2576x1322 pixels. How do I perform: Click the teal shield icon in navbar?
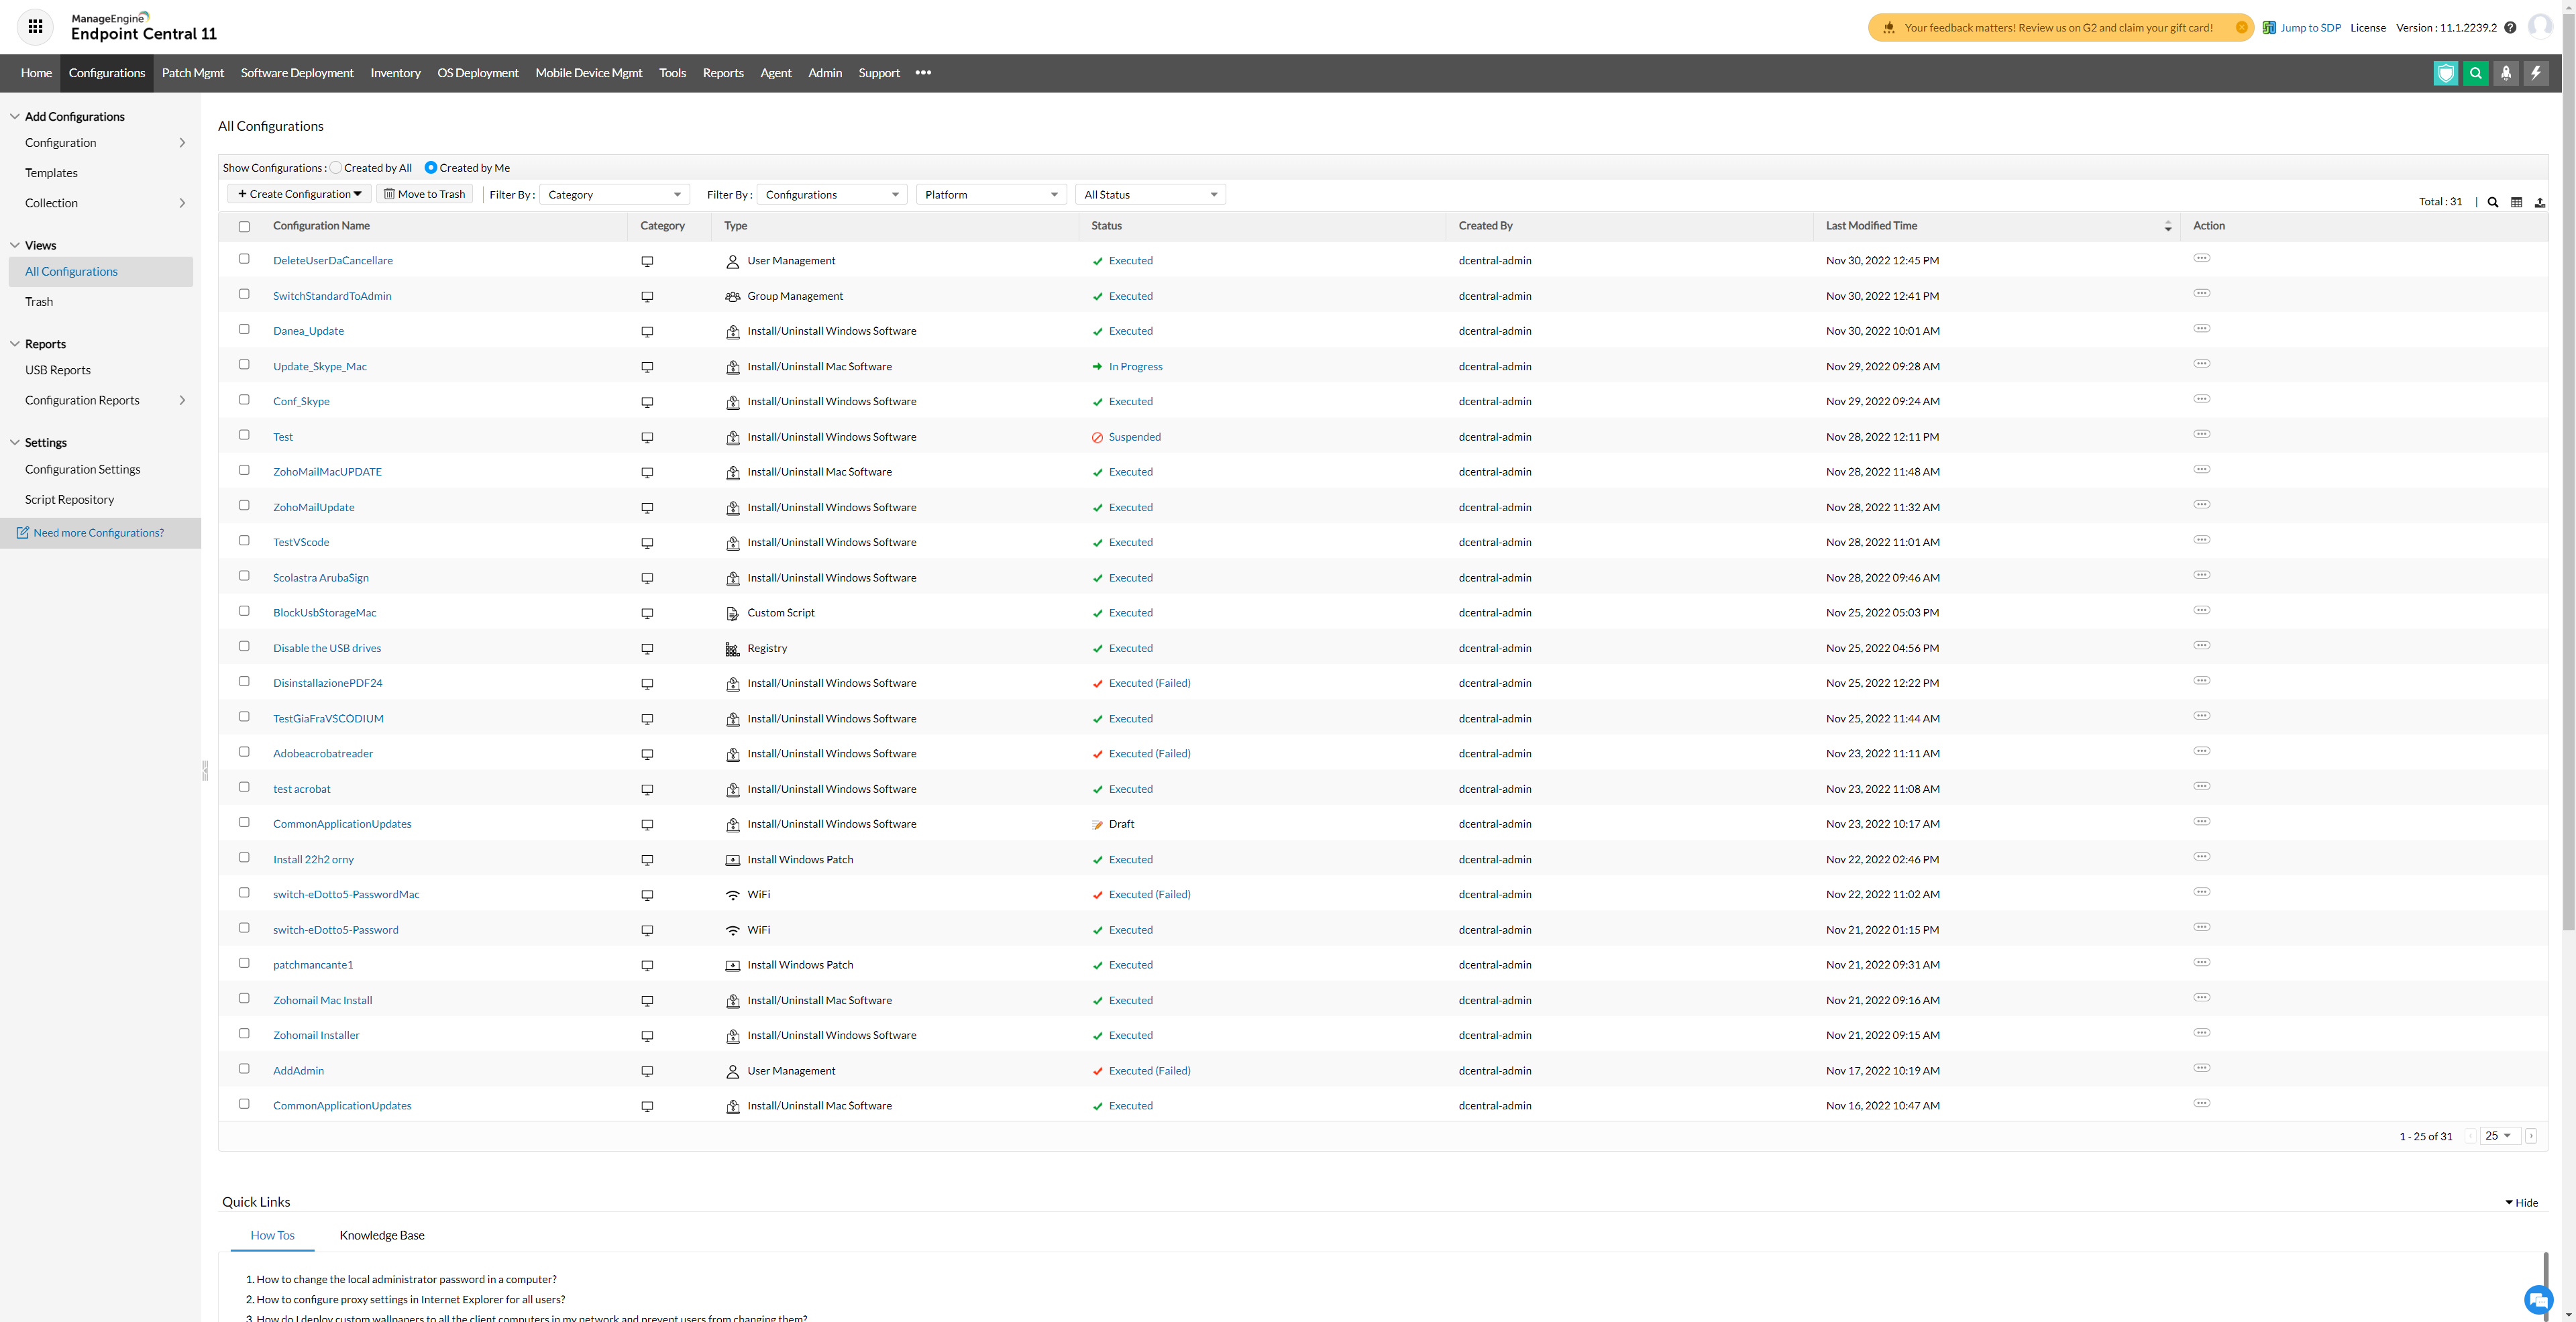click(2445, 73)
